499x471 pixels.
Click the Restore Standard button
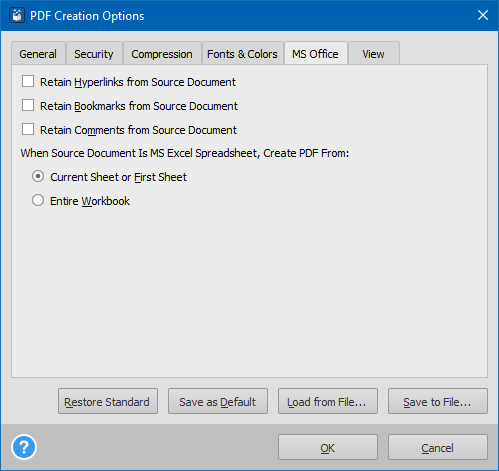tap(108, 401)
